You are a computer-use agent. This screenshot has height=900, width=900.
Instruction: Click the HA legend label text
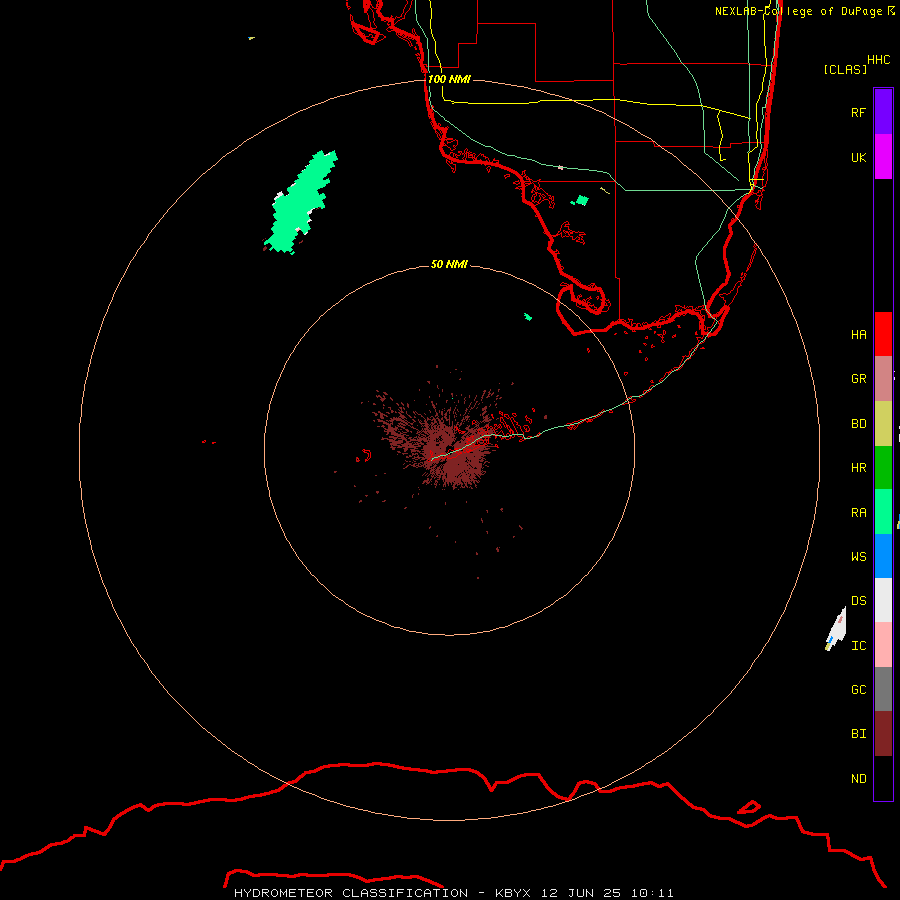tap(858, 334)
